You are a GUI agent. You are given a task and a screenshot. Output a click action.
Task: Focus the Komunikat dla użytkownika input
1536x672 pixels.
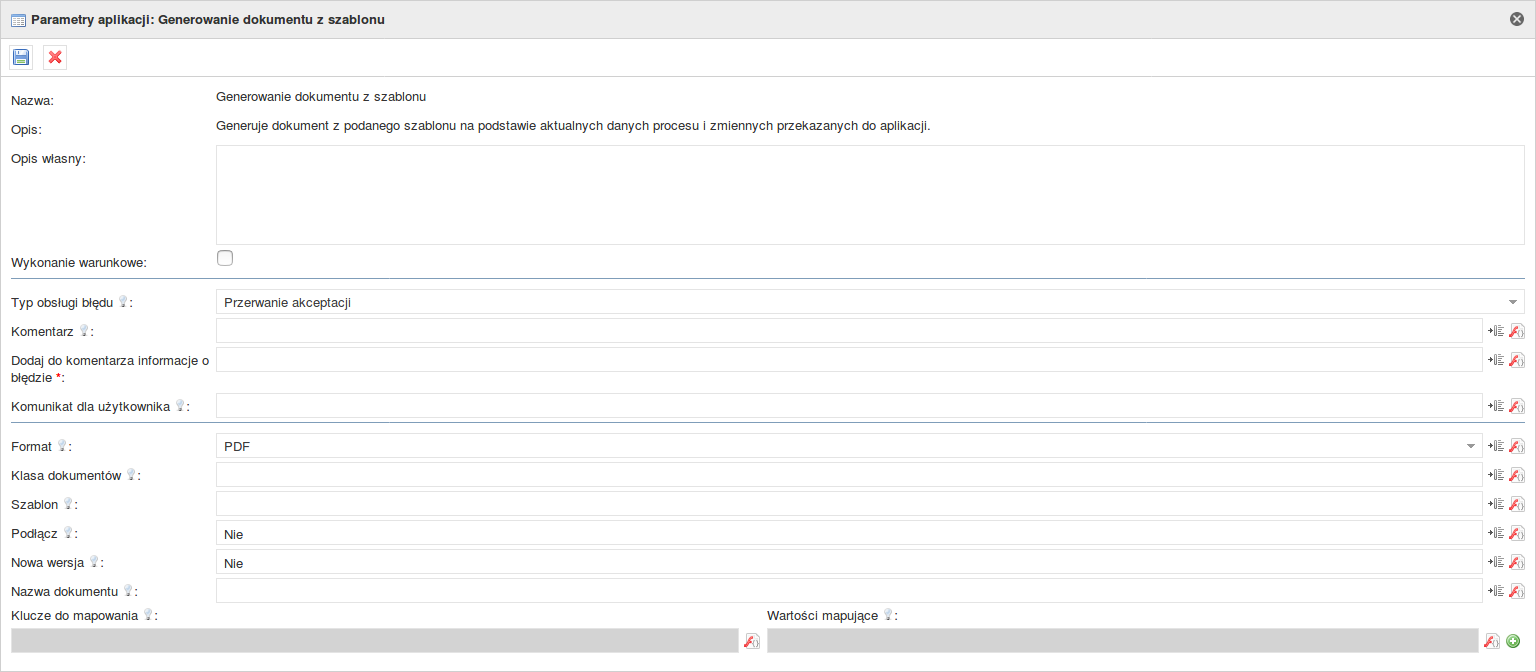849,406
